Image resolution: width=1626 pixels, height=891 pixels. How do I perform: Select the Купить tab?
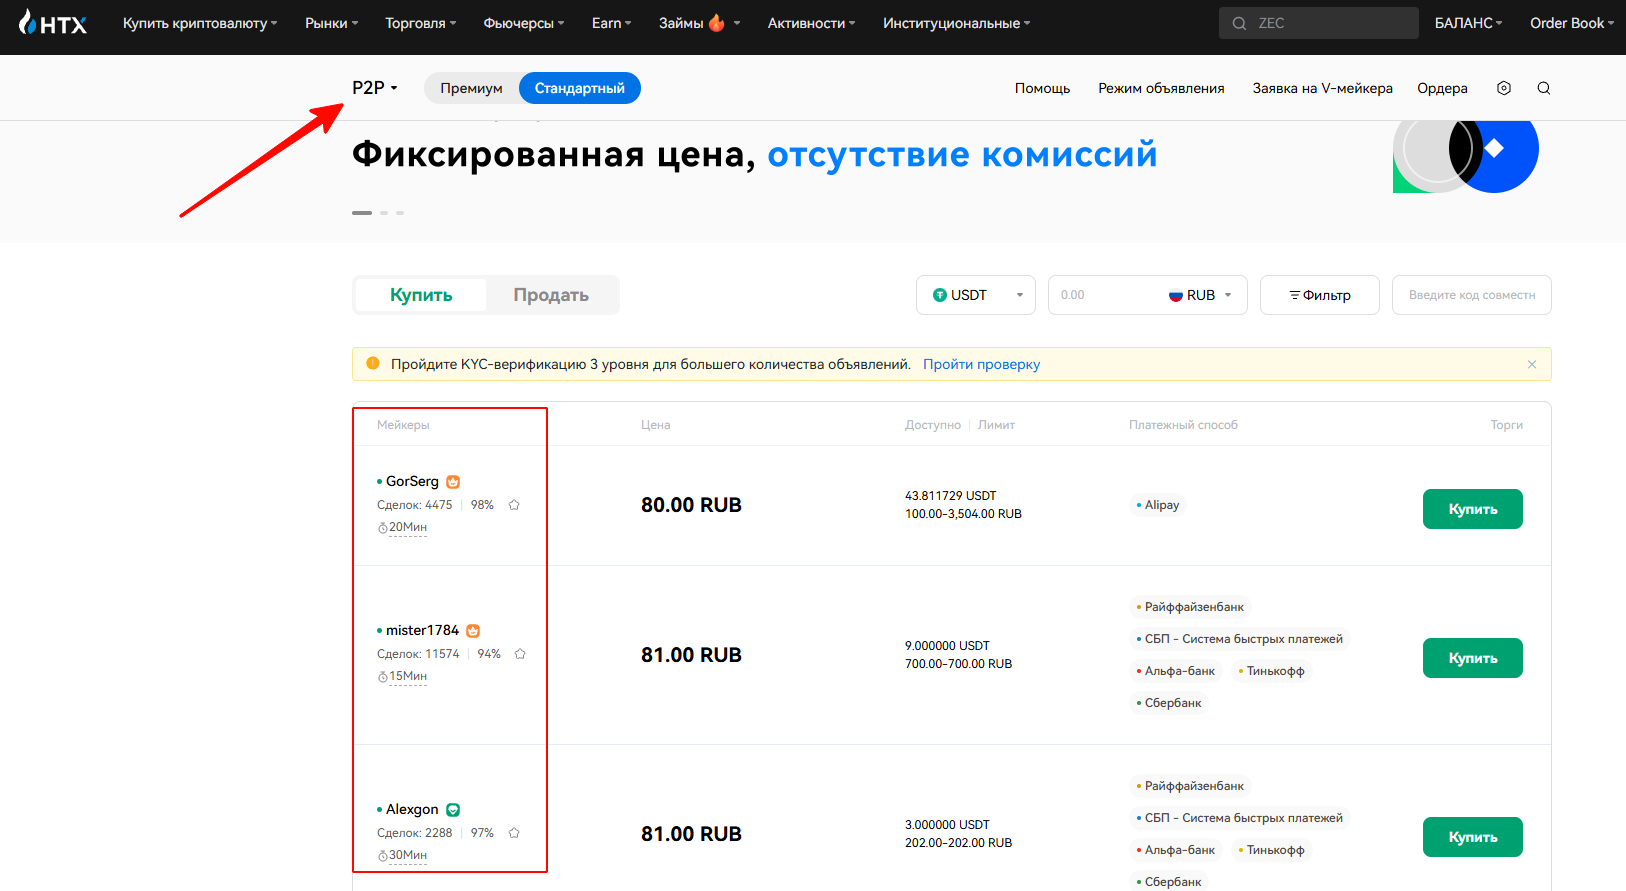click(421, 295)
